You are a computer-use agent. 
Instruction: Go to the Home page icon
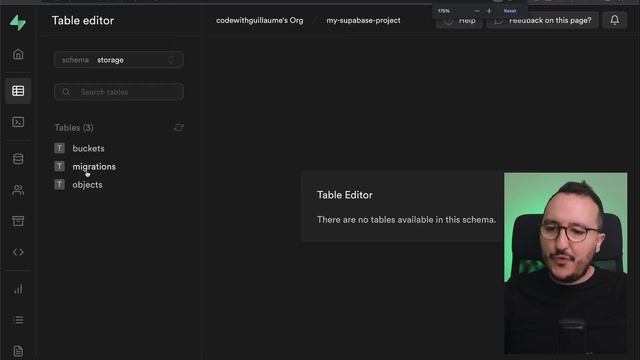click(x=18, y=54)
